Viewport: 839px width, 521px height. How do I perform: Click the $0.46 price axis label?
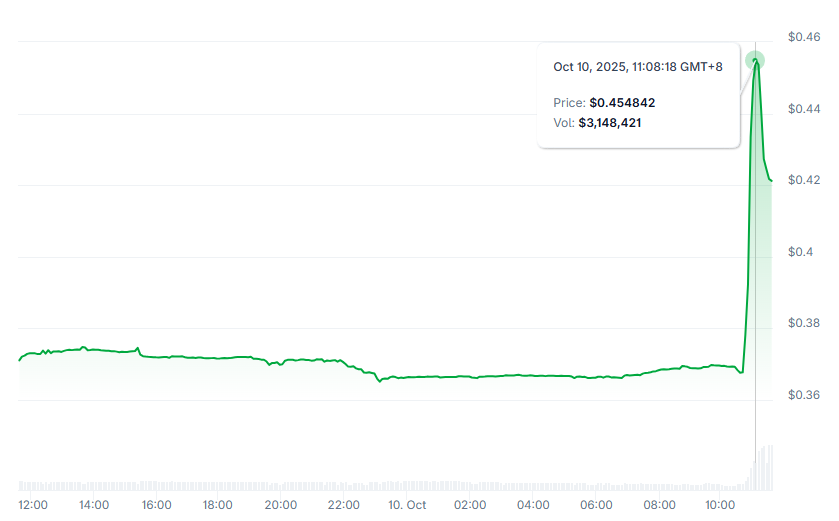tap(804, 37)
